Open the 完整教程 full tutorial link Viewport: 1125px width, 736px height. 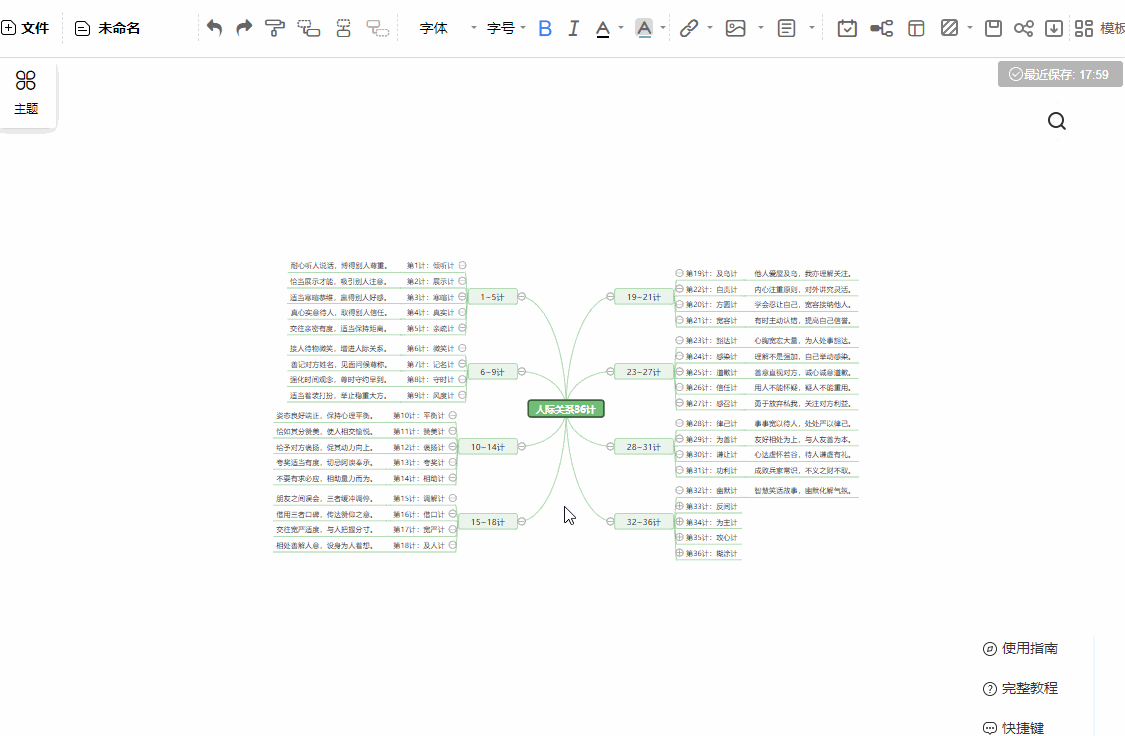(1020, 689)
